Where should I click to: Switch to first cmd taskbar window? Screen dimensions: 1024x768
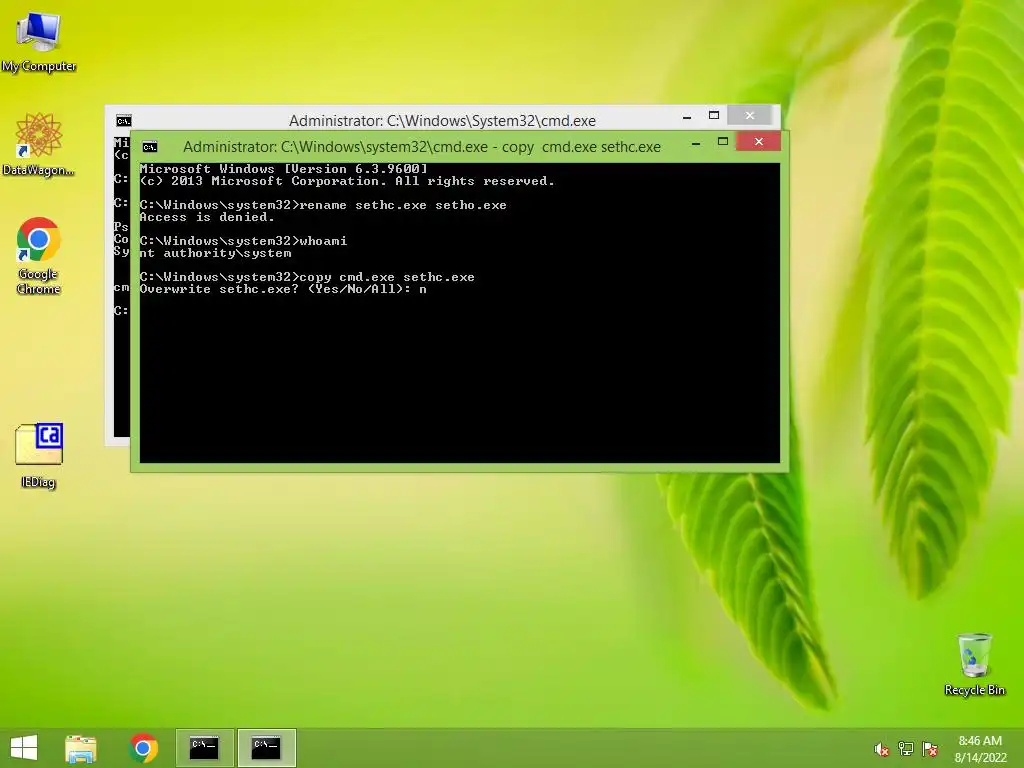click(204, 748)
